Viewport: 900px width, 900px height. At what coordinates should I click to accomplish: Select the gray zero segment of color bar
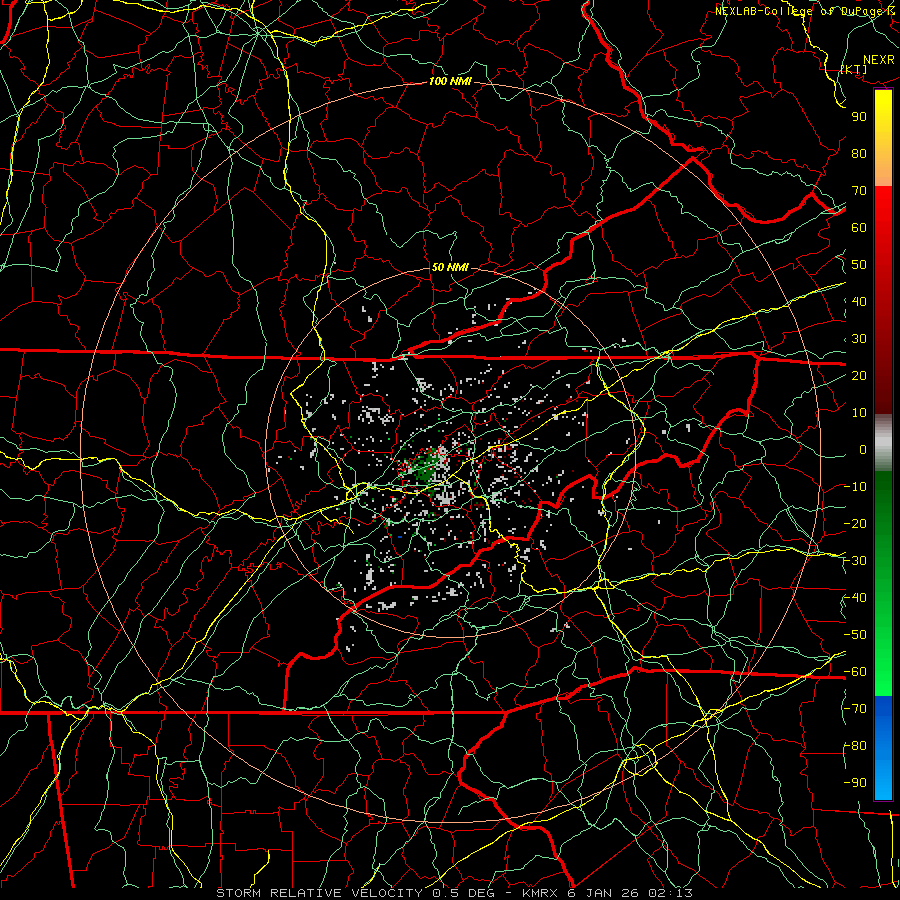(x=883, y=442)
